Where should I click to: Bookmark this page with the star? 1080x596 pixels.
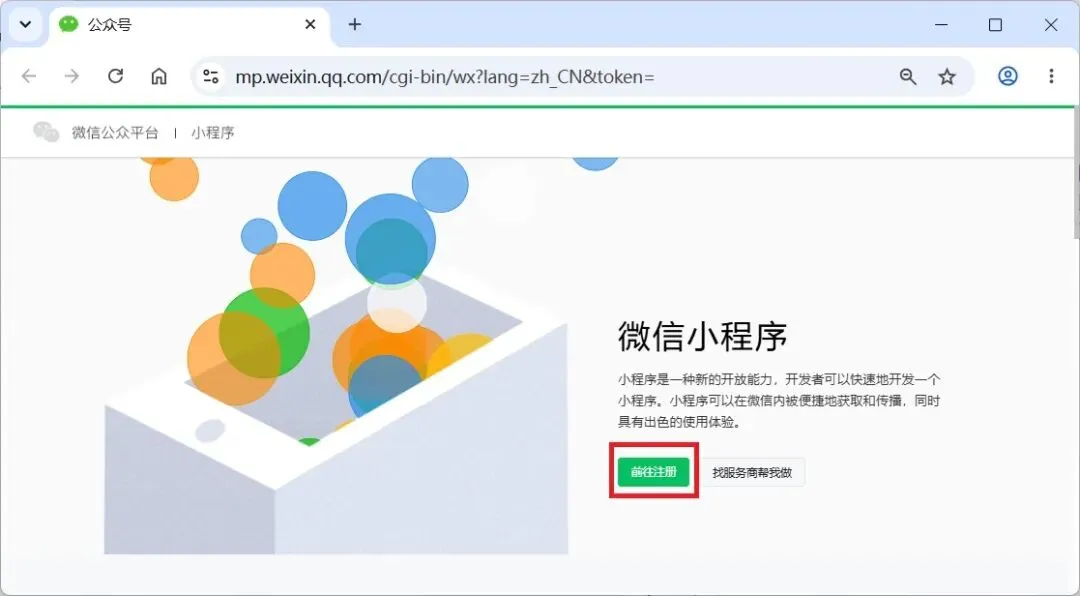coord(947,76)
